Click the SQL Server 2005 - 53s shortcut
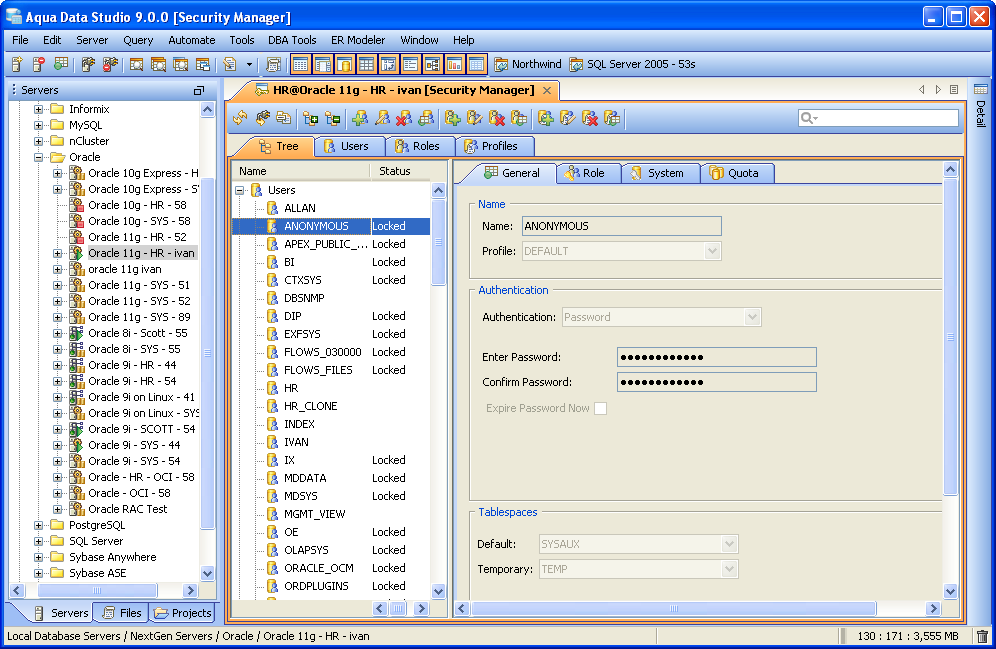Image resolution: width=996 pixels, height=649 pixels. pyautogui.click(x=632, y=64)
